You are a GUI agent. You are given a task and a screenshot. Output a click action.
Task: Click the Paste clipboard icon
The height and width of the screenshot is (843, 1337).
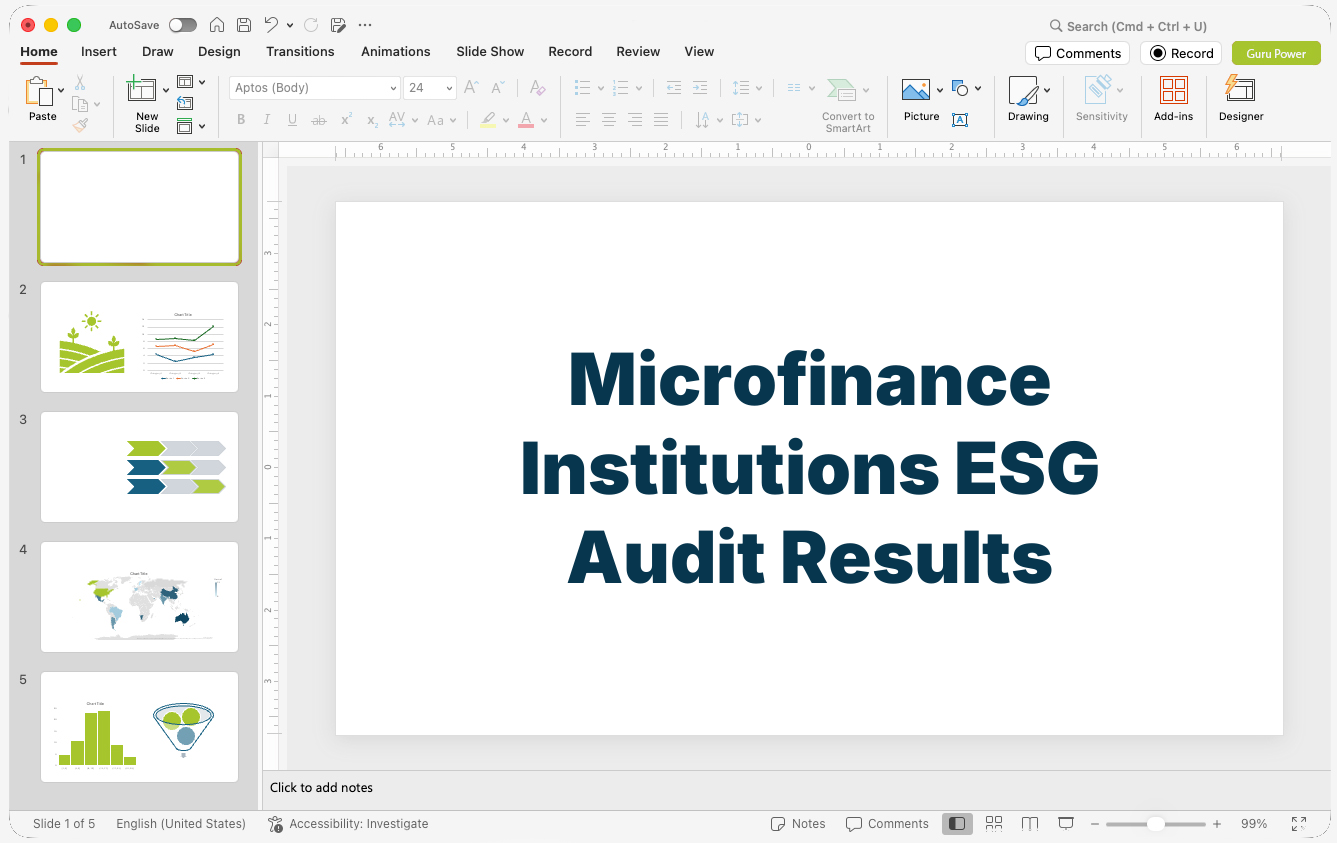pos(39,92)
